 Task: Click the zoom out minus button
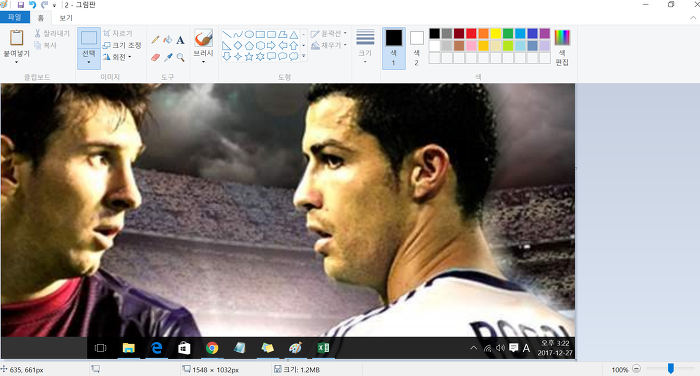637,369
